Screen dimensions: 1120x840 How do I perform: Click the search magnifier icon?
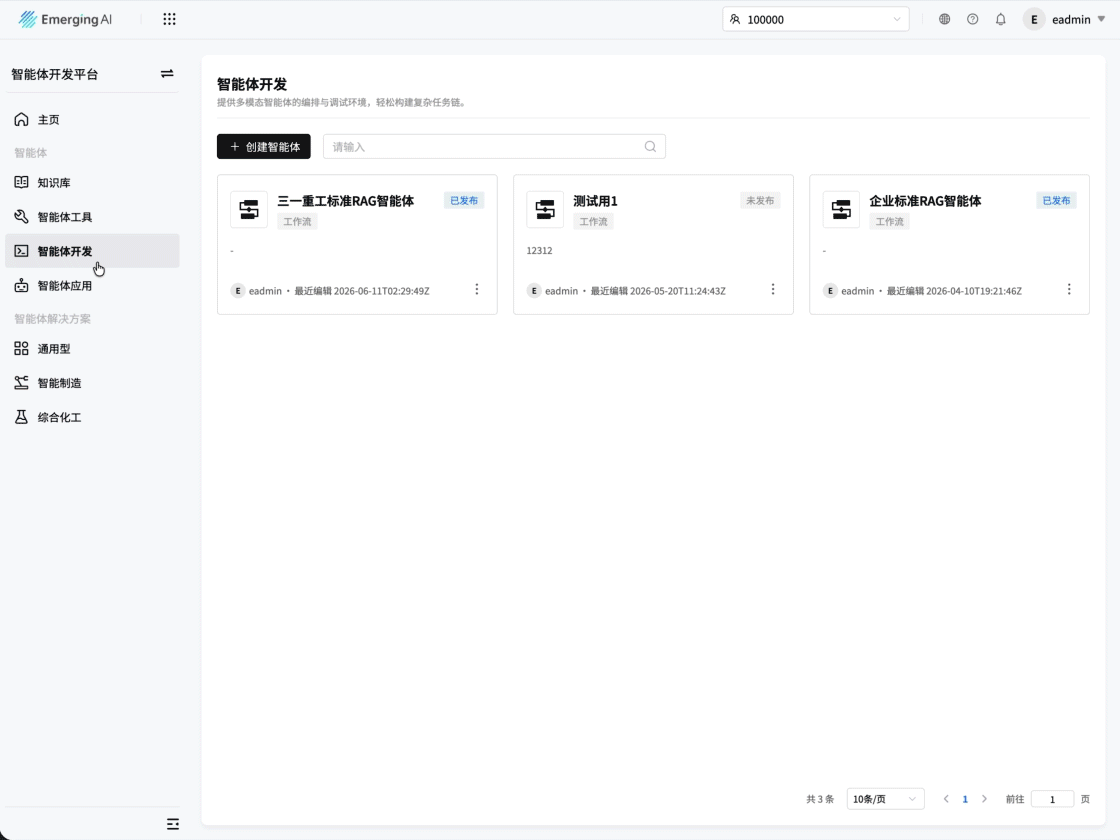pos(650,146)
